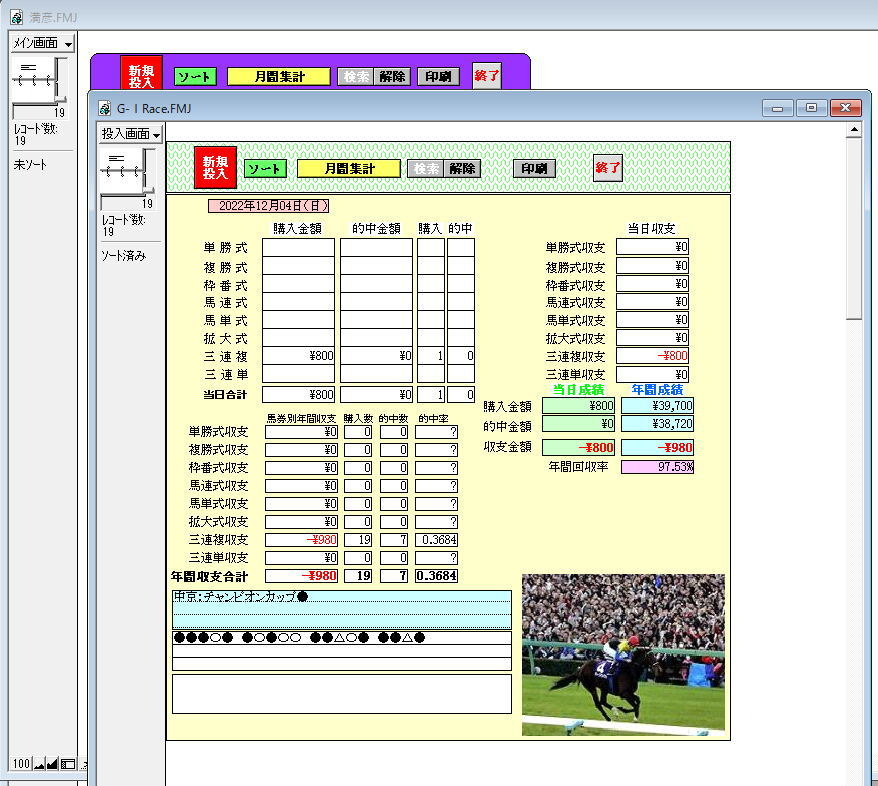Click 三連複収支 購入数 value 19

click(358, 540)
